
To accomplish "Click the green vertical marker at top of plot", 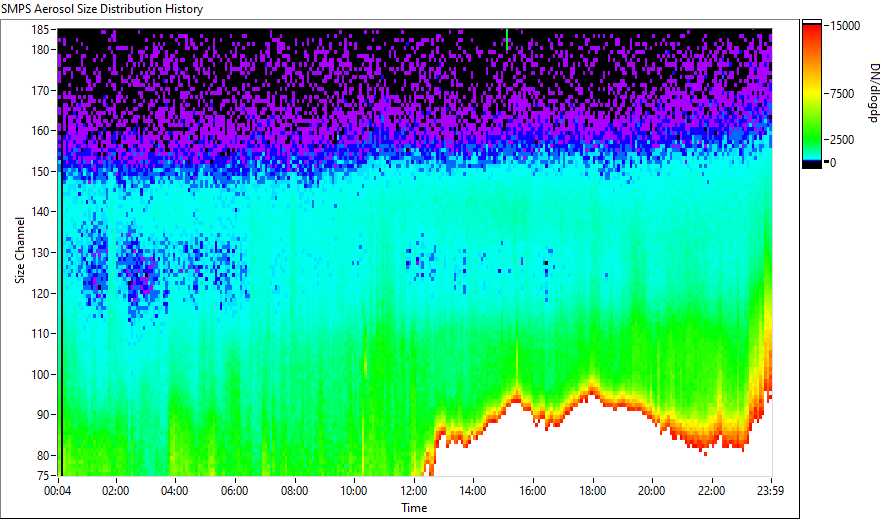I will coord(507,39).
